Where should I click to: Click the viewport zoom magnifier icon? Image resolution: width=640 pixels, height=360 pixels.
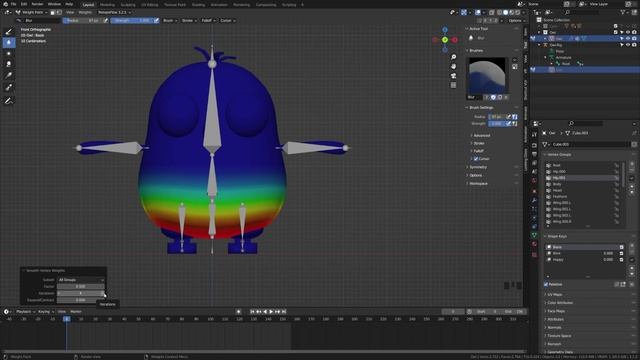453,57
